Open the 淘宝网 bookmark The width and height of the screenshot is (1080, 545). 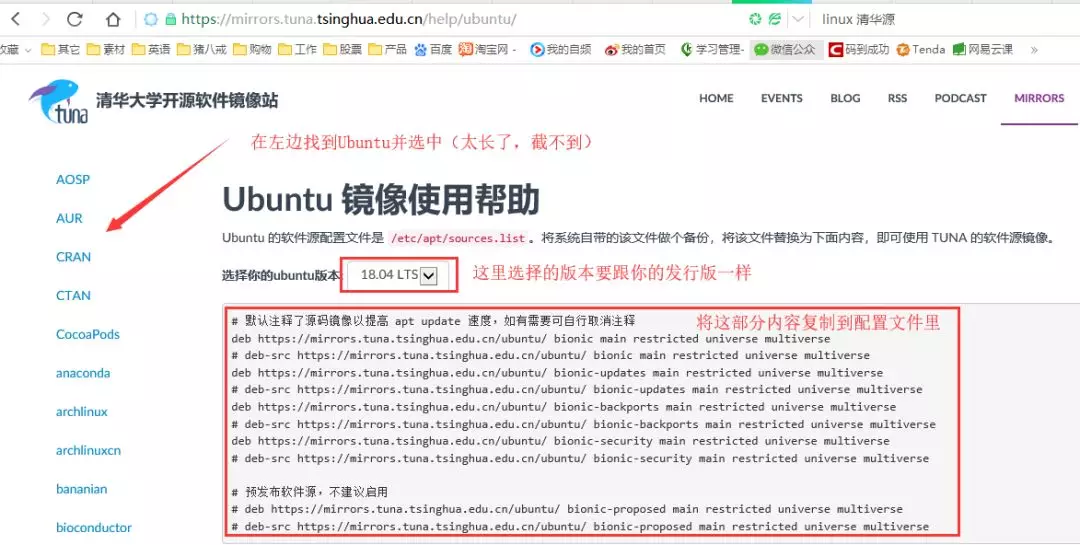pyautogui.click(x=487, y=50)
